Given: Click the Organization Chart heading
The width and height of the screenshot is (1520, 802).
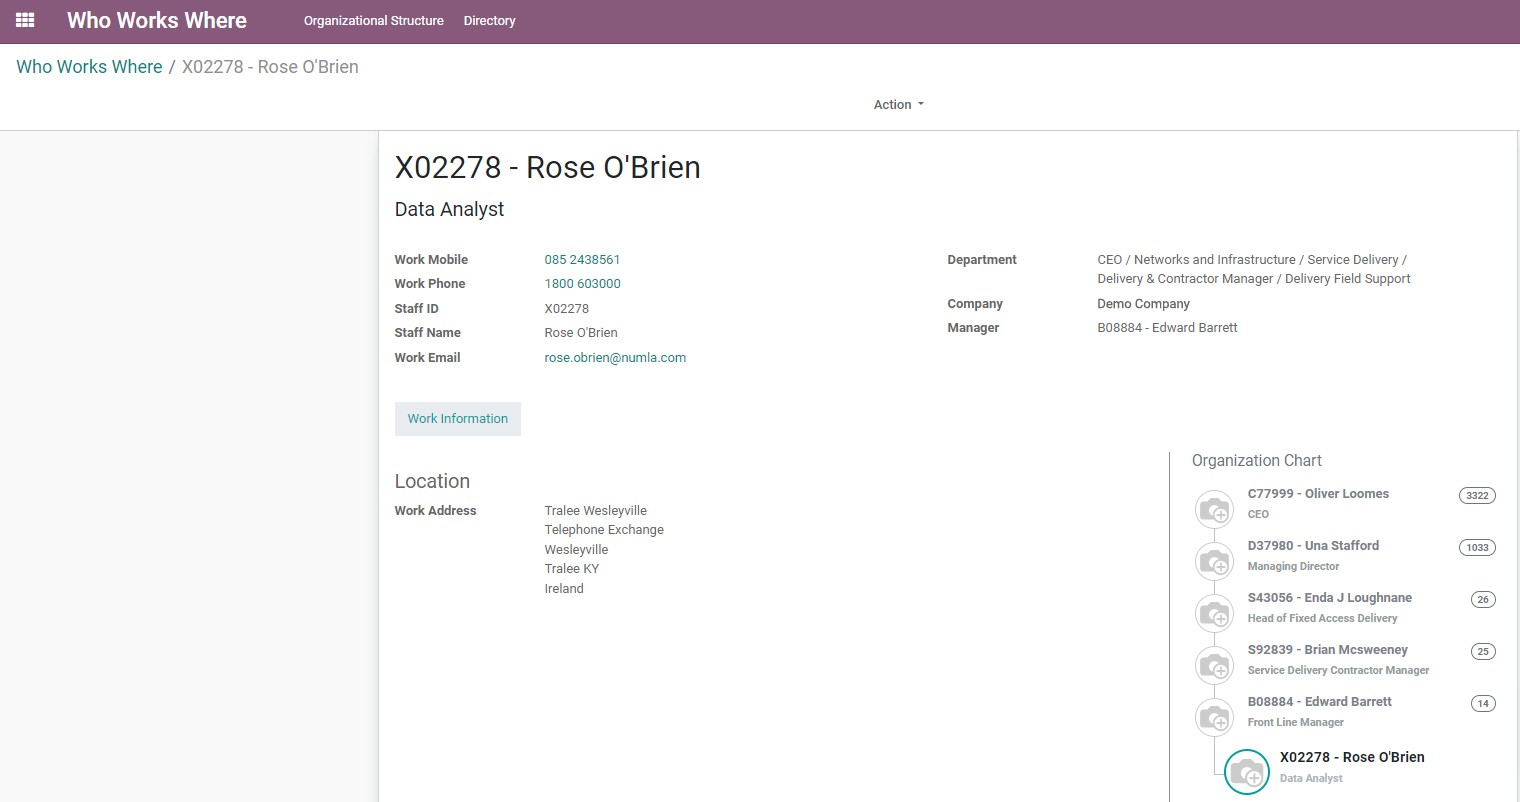Looking at the screenshot, I should [1256, 461].
